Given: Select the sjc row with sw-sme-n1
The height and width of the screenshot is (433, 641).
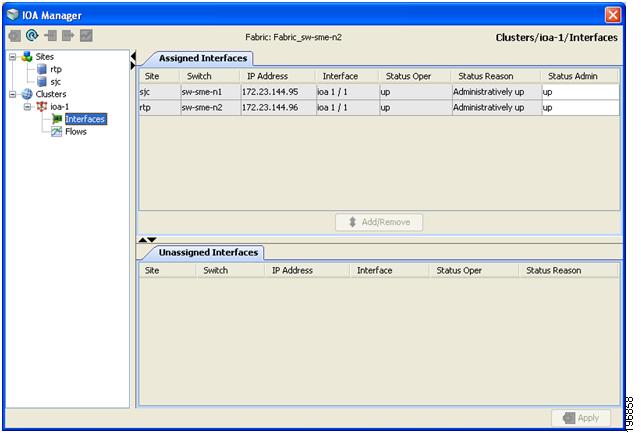Looking at the screenshot, I should (x=379, y=92).
